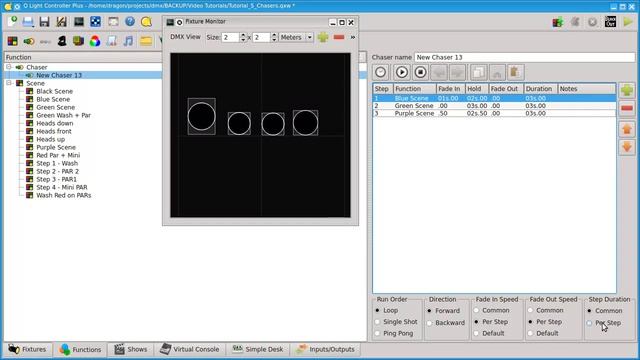Open the Virtual Console tab
Viewport: 640px width, 360px height.
(x=189, y=349)
